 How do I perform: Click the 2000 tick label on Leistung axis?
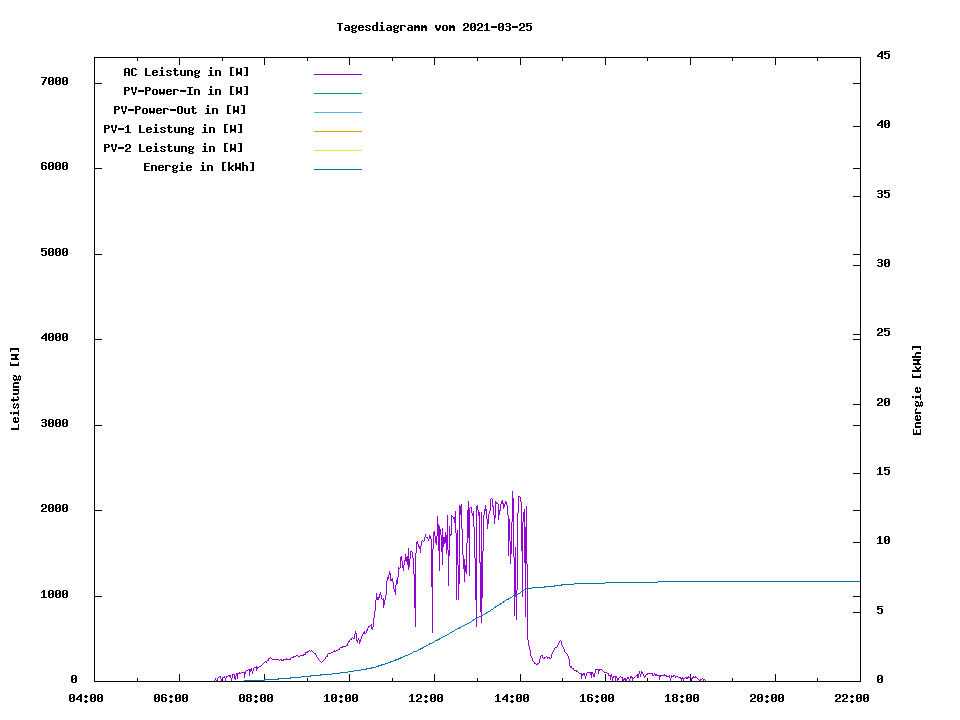tap(54, 509)
